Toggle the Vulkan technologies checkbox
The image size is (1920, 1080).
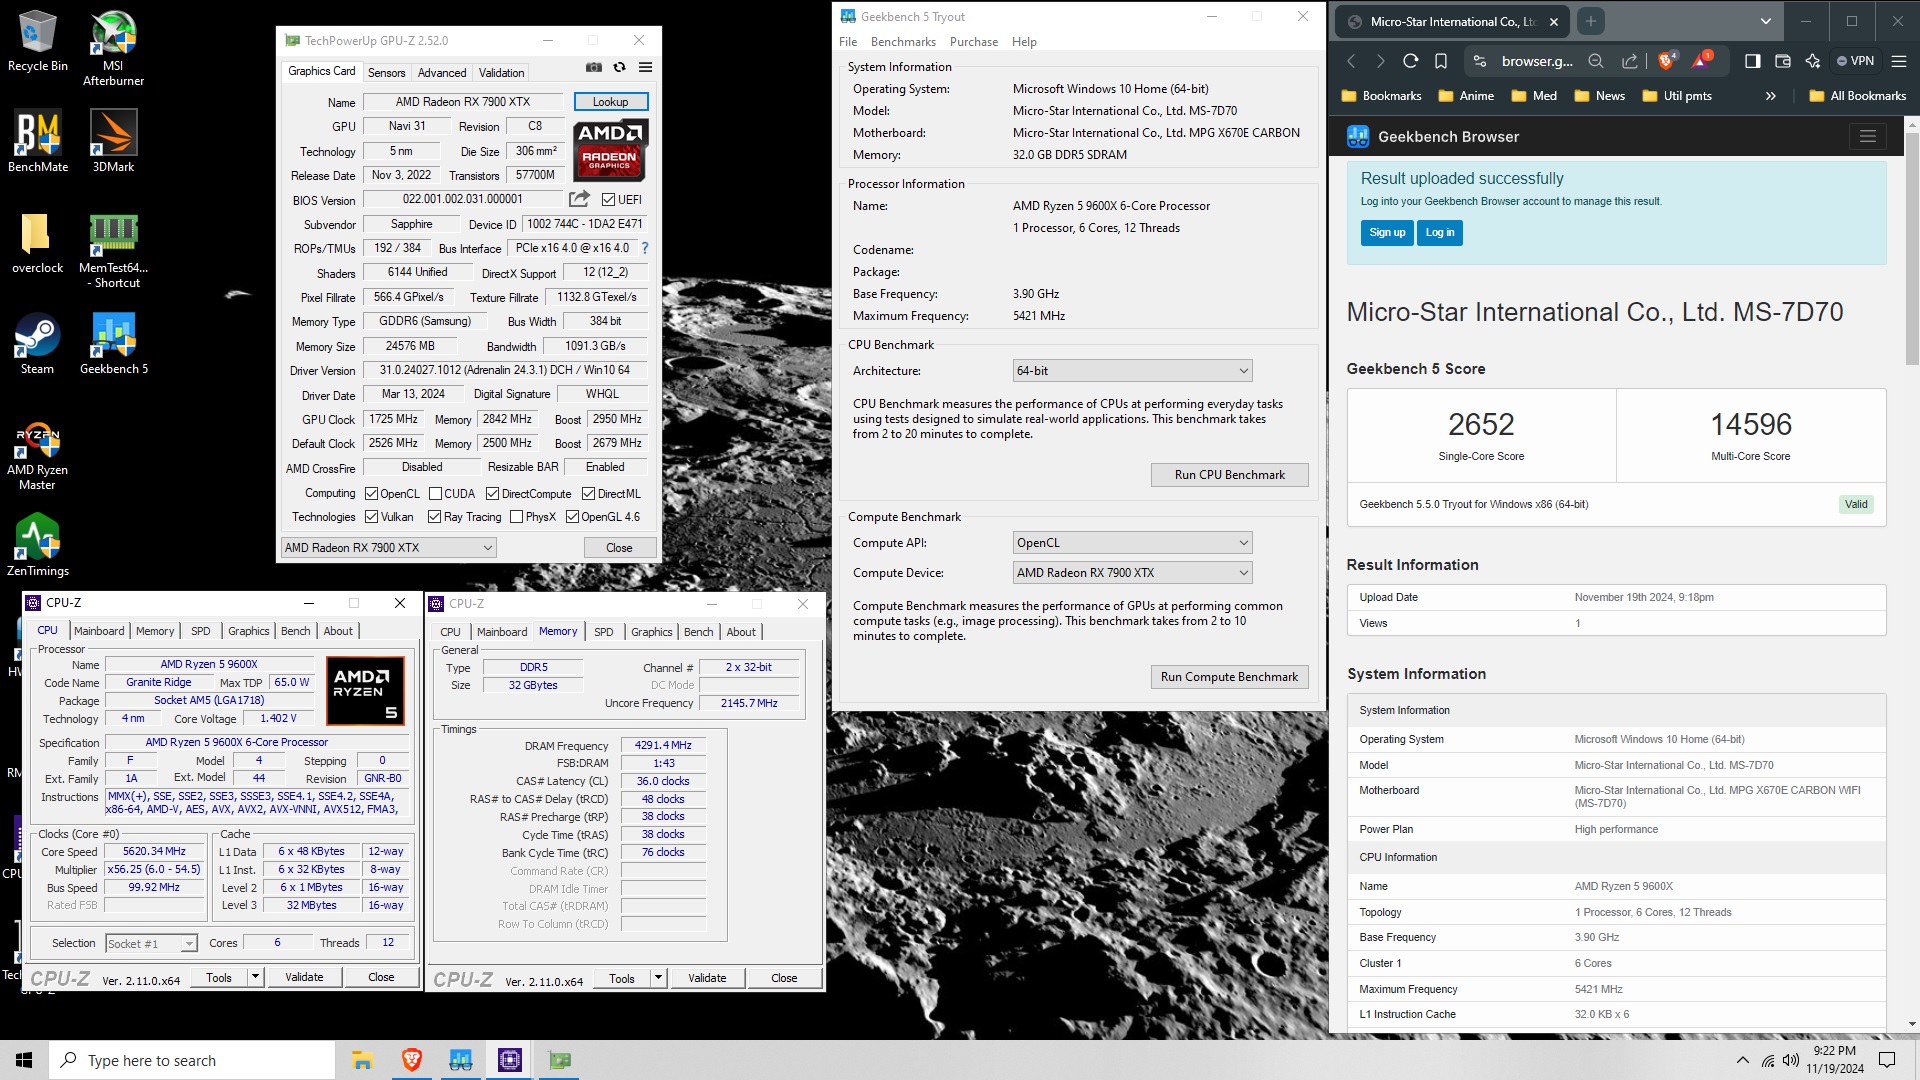pyautogui.click(x=371, y=517)
